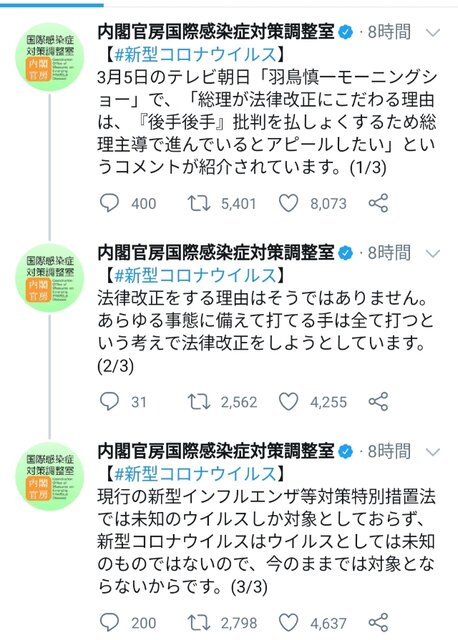Reply to the third tweet with 200 replies
458x640 pixels.
pos(109,622)
